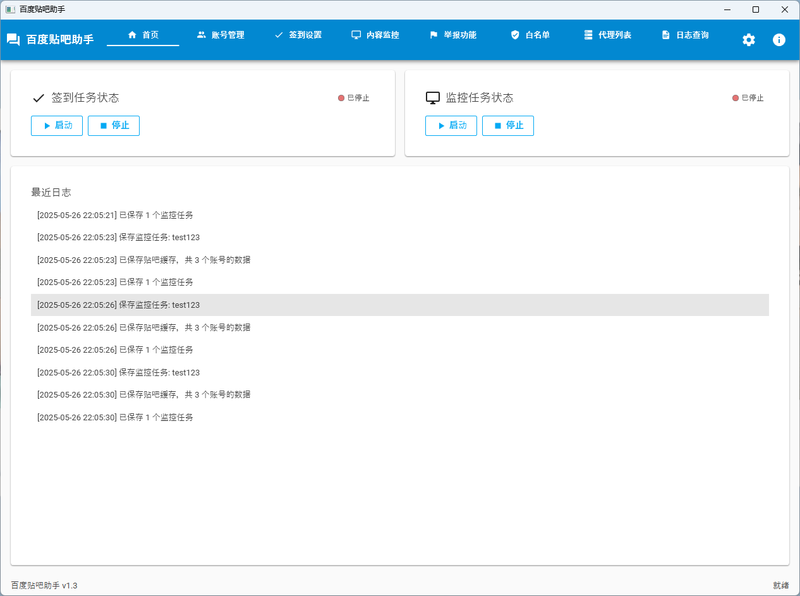The width and height of the screenshot is (800, 596).
Task: Maximize the 百度贴吧助手 window
Action: coord(756,9)
